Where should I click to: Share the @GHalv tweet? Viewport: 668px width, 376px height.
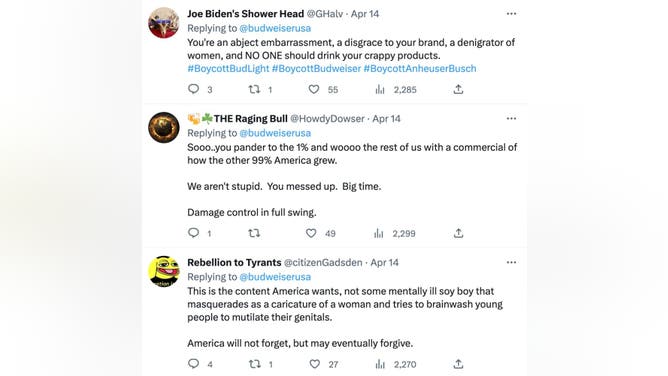(458, 89)
